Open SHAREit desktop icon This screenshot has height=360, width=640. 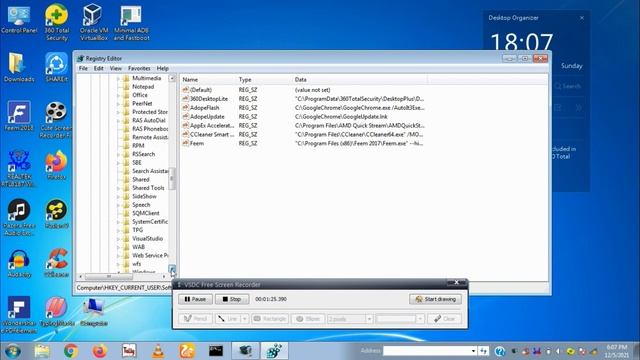pos(56,67)
